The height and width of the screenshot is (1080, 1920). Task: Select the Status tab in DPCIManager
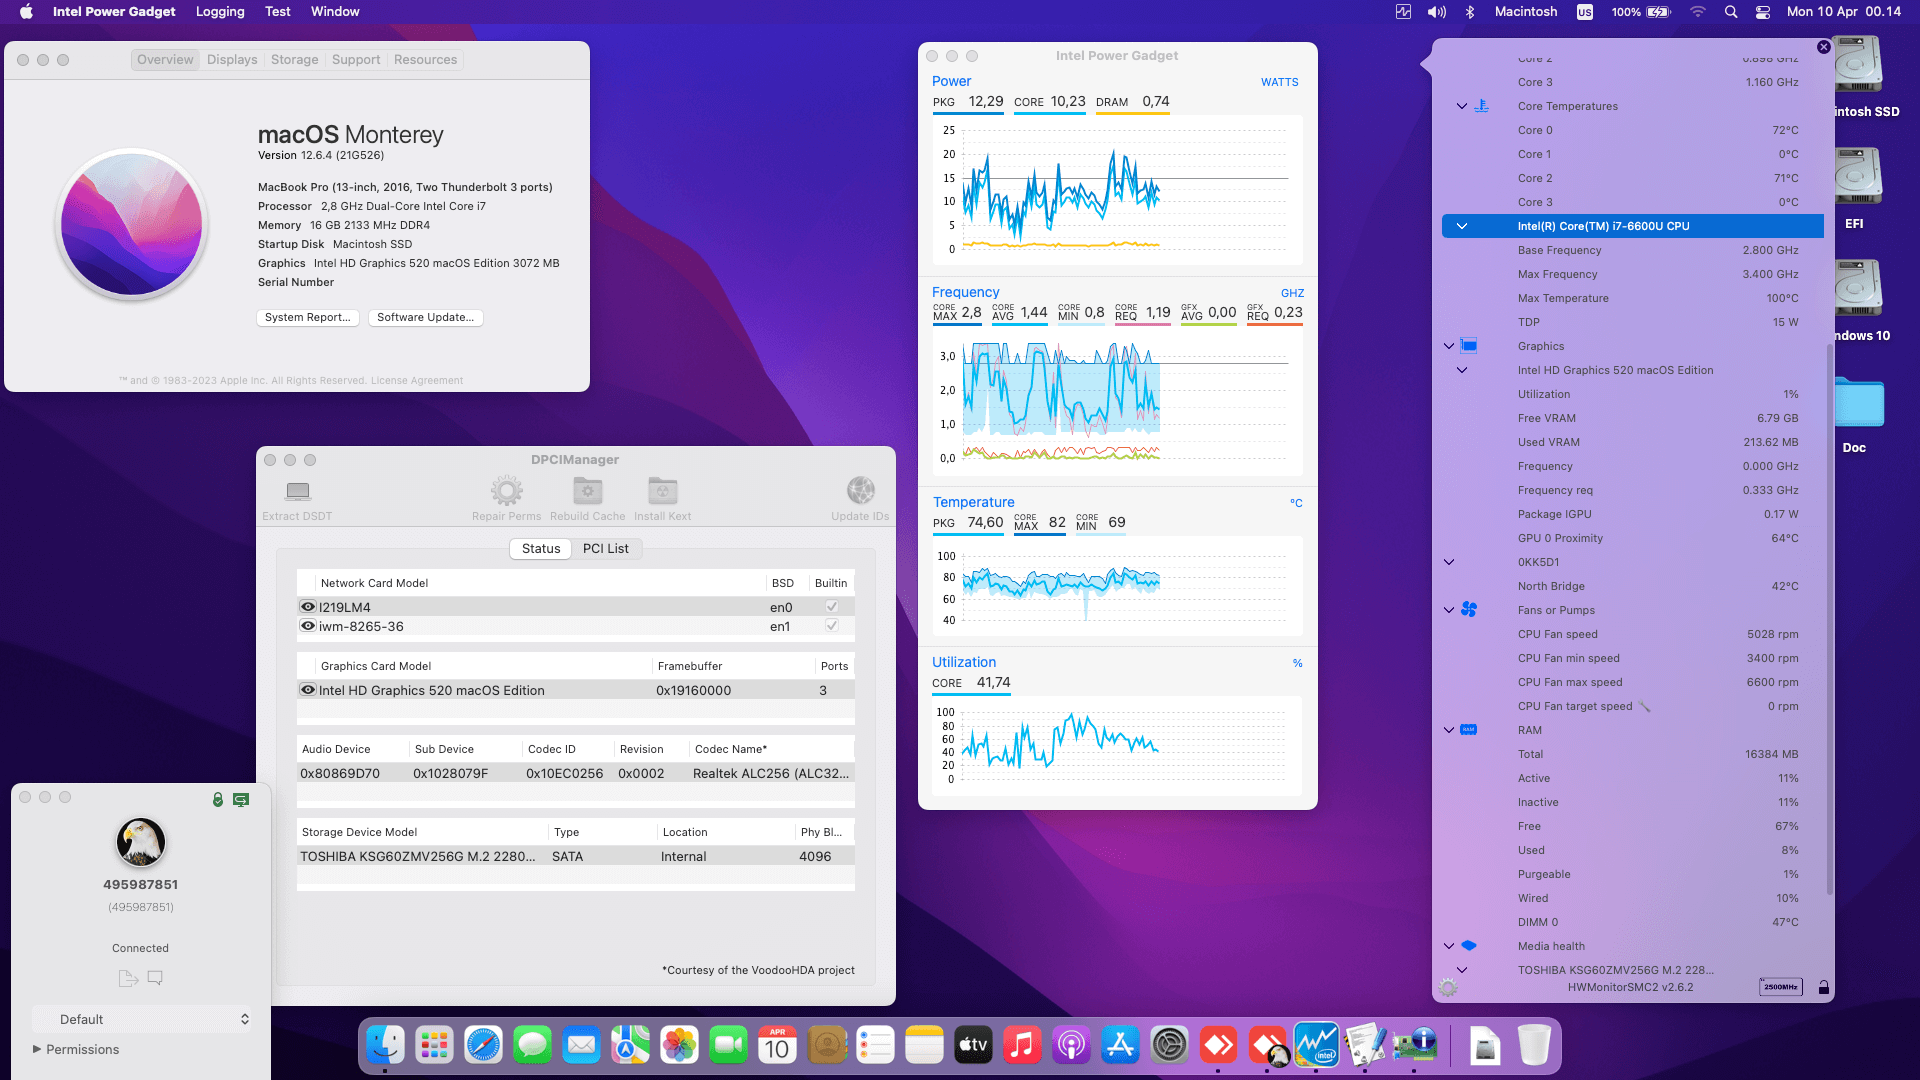(x=541, y=548)
